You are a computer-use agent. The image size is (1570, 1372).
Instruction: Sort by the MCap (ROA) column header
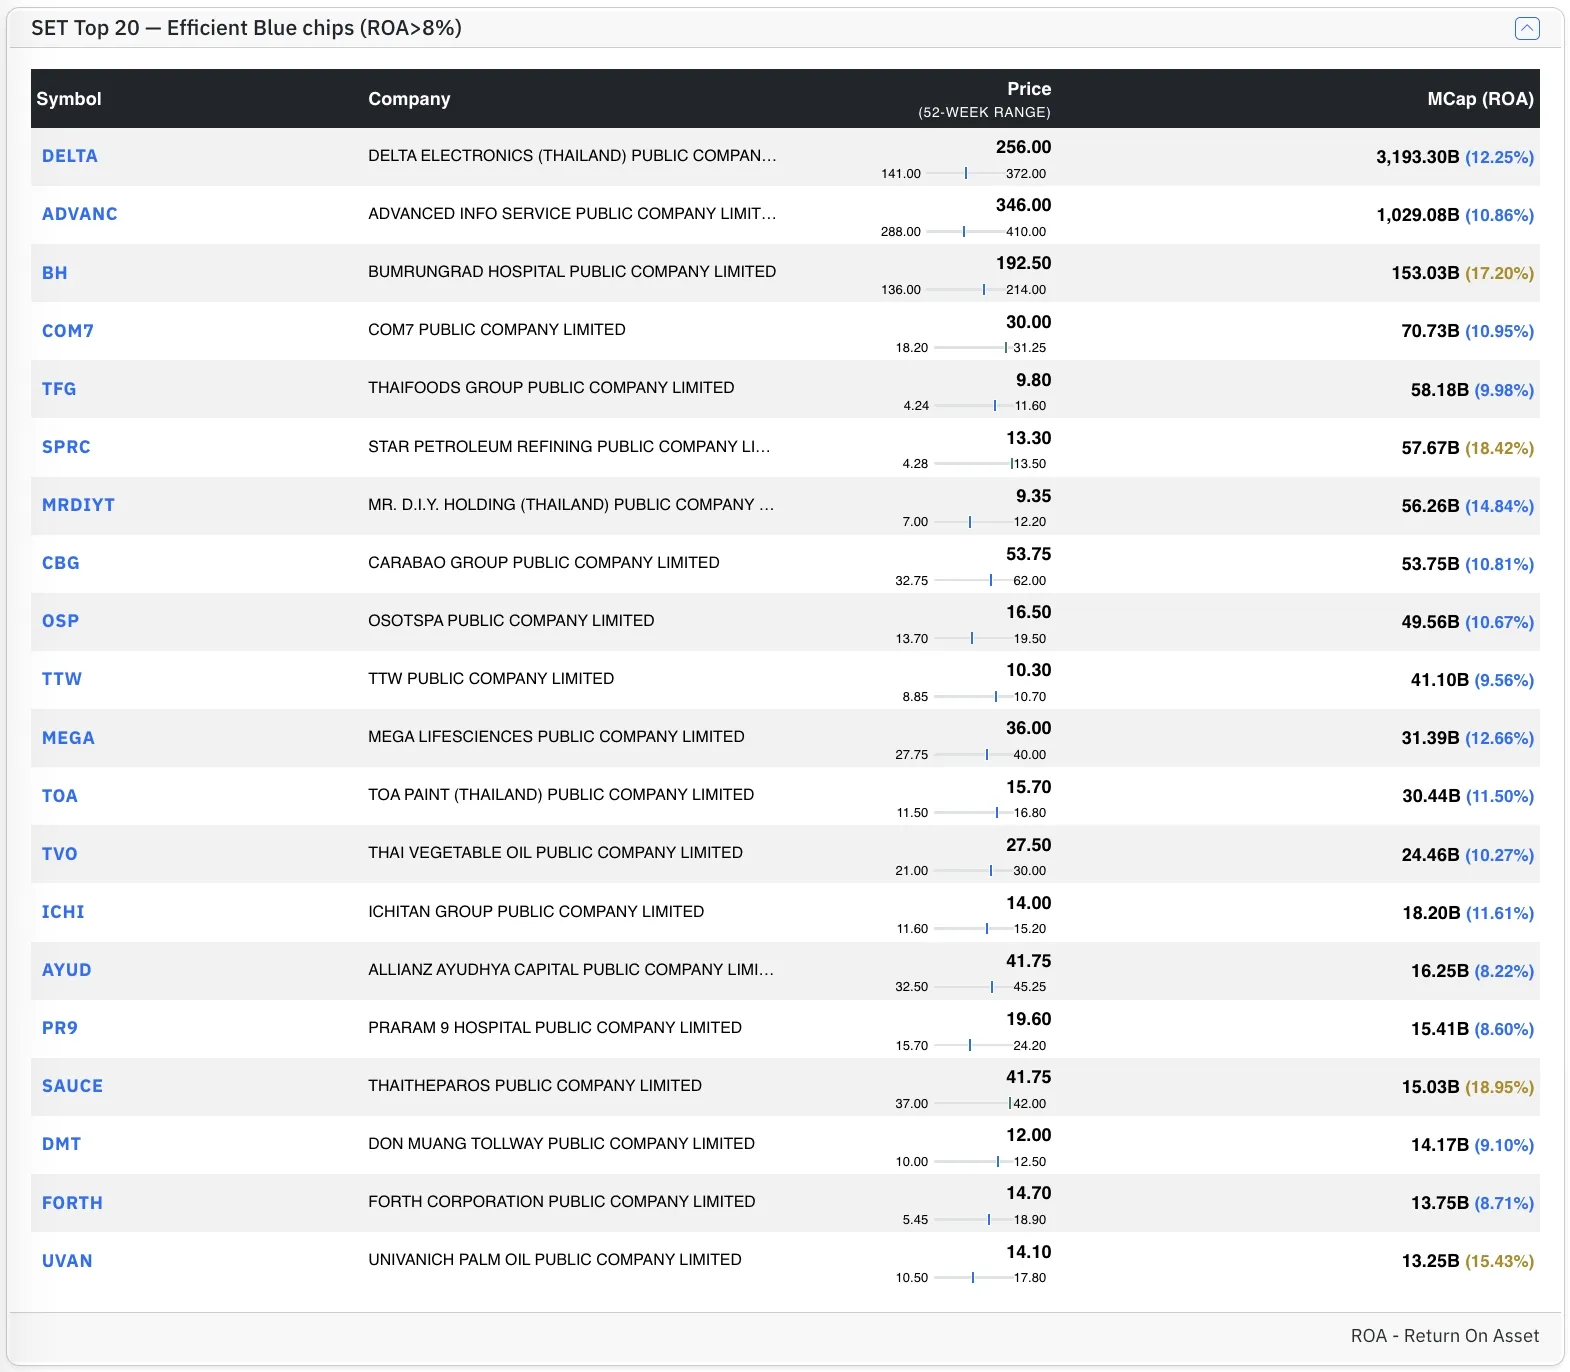1480,99
